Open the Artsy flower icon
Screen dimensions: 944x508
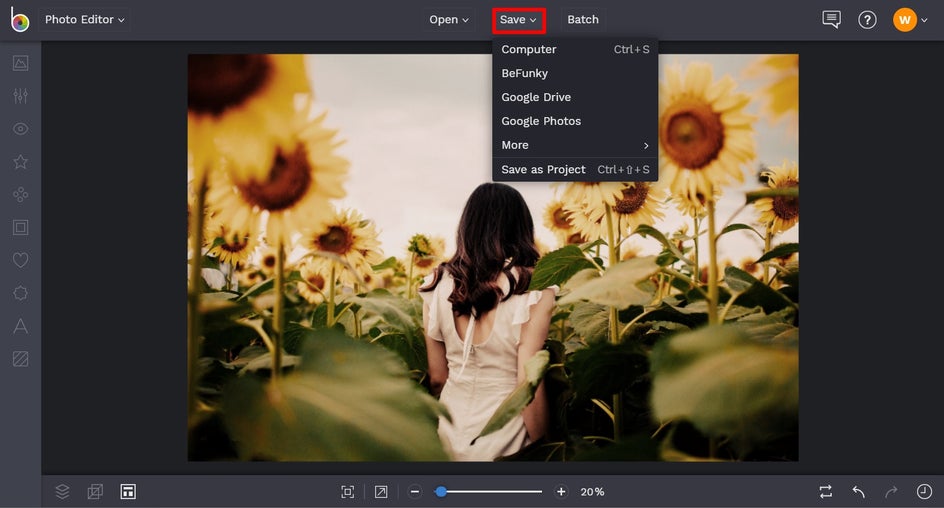click(x=20, y=194)
